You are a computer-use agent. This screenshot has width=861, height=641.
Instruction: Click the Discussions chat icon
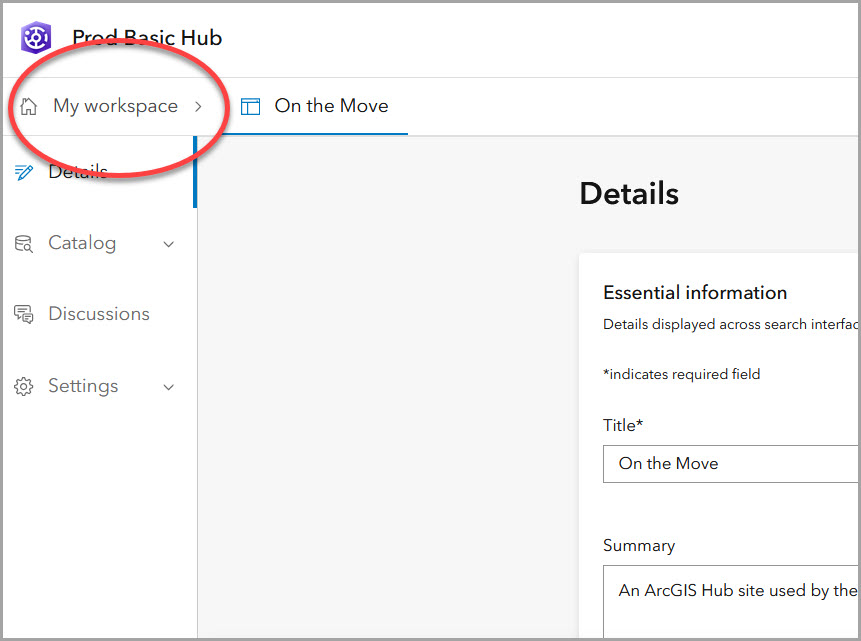point(24,314)
